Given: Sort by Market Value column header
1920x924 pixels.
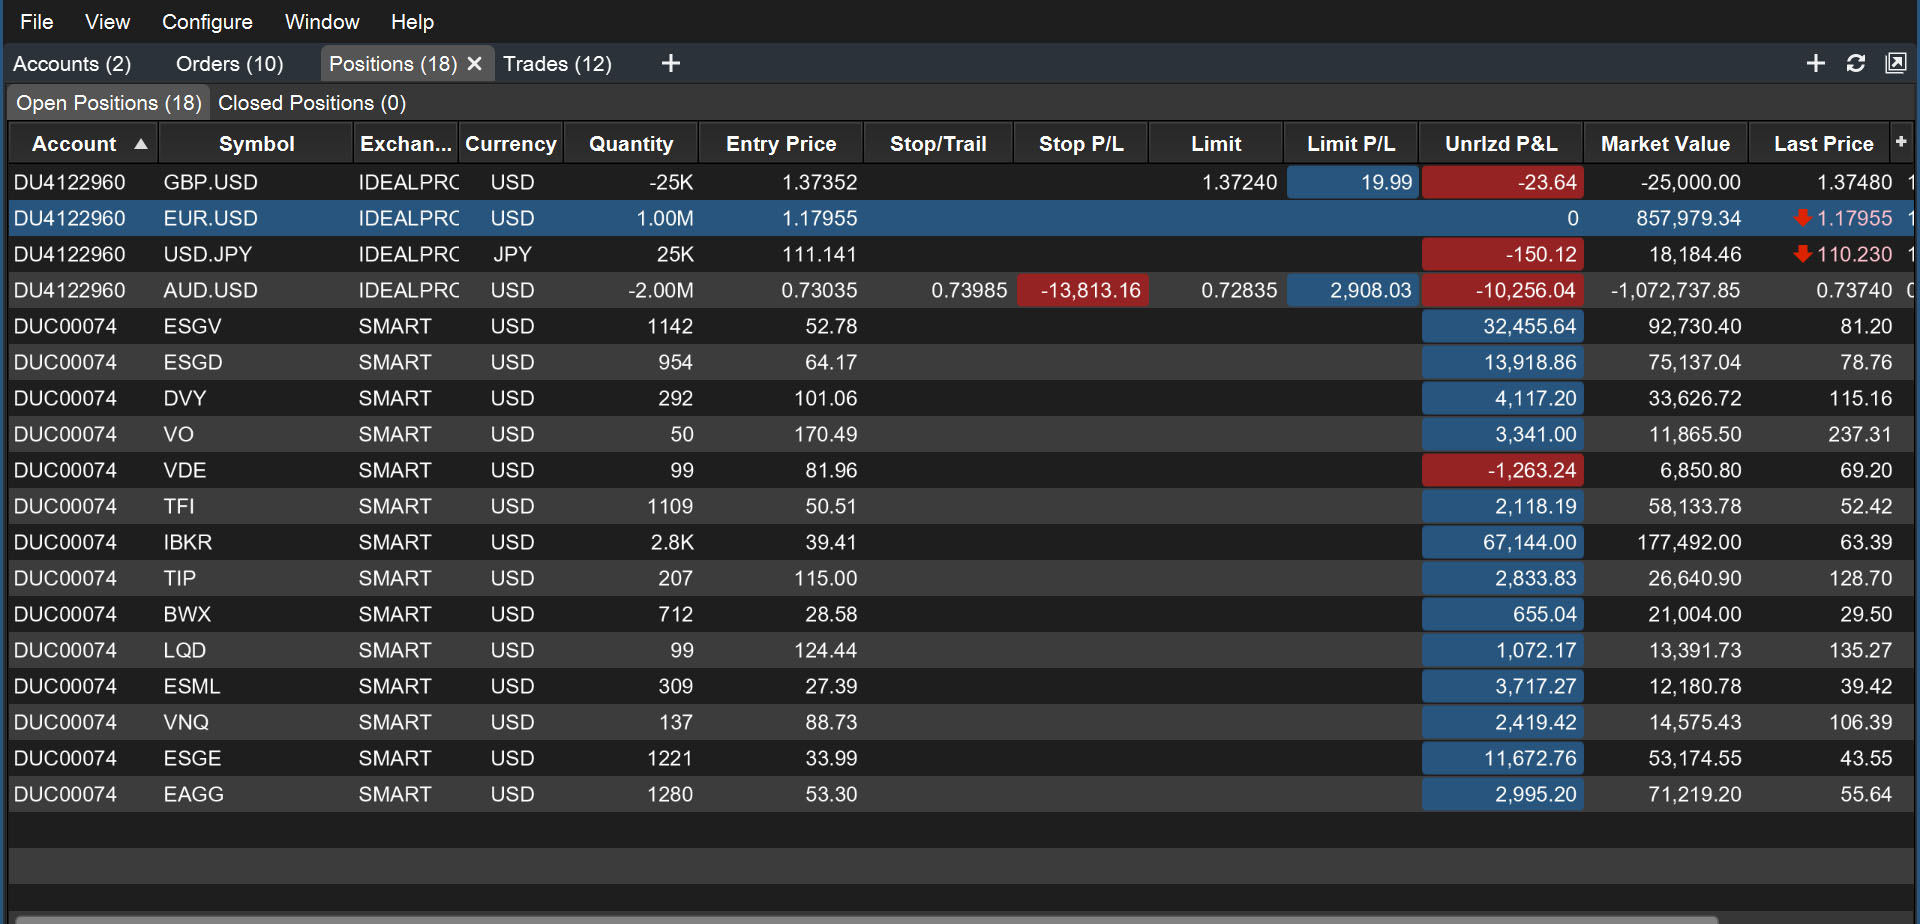Looking at the screenshot, I should coord(1665,144).
